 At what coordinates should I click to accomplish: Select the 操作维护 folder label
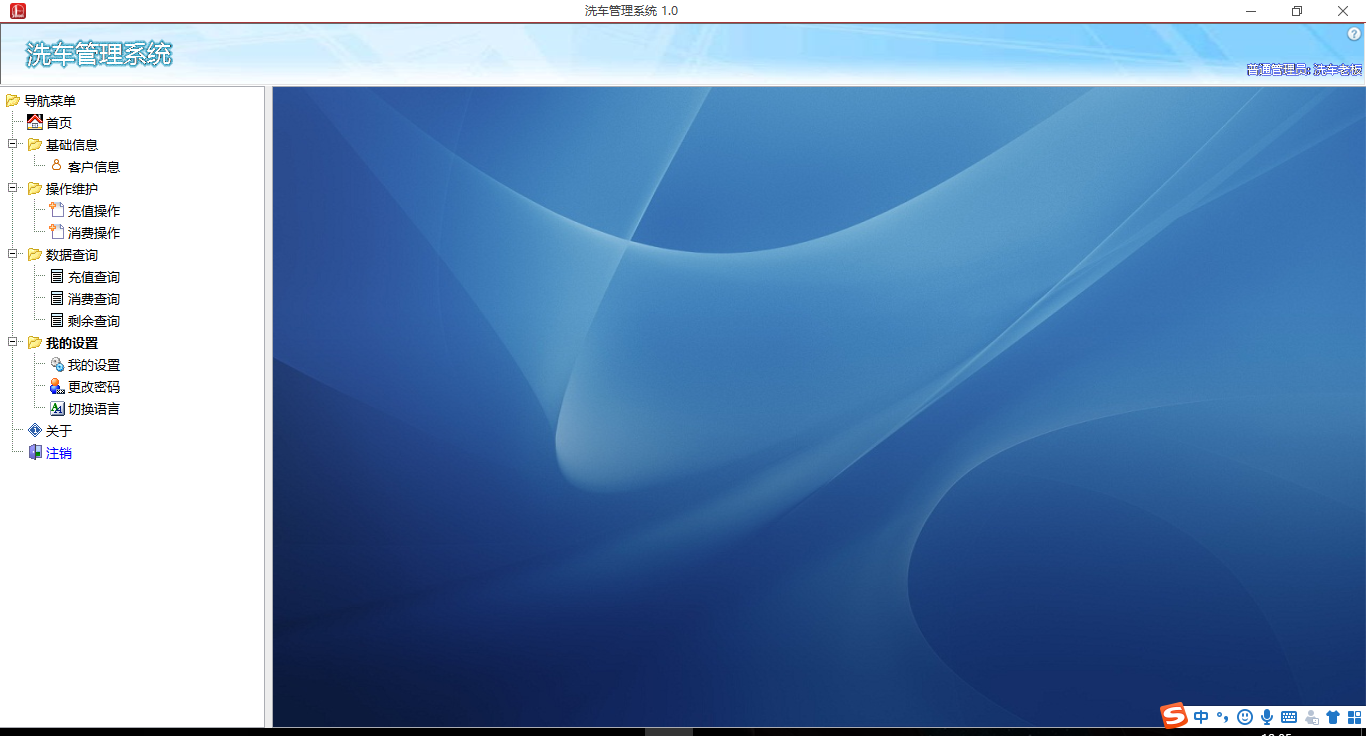(72, 189)
